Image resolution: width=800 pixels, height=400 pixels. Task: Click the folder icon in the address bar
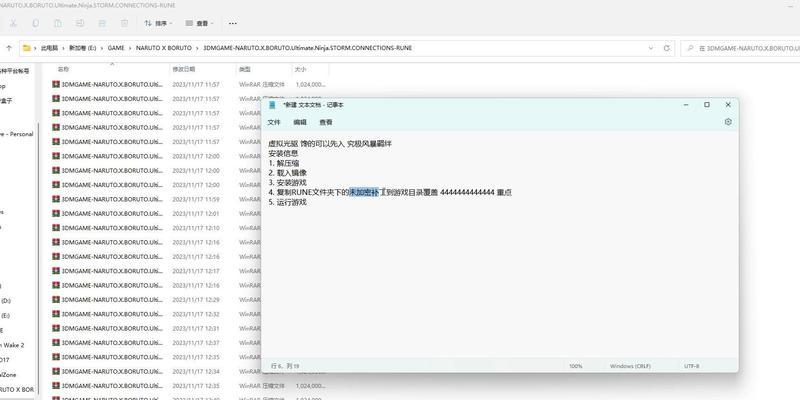[27, 48]
